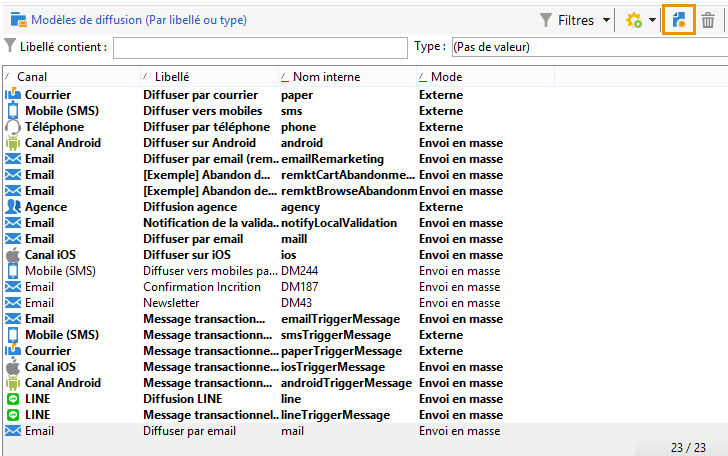Click the gear actions icon
728x456 pixels.
632,20
